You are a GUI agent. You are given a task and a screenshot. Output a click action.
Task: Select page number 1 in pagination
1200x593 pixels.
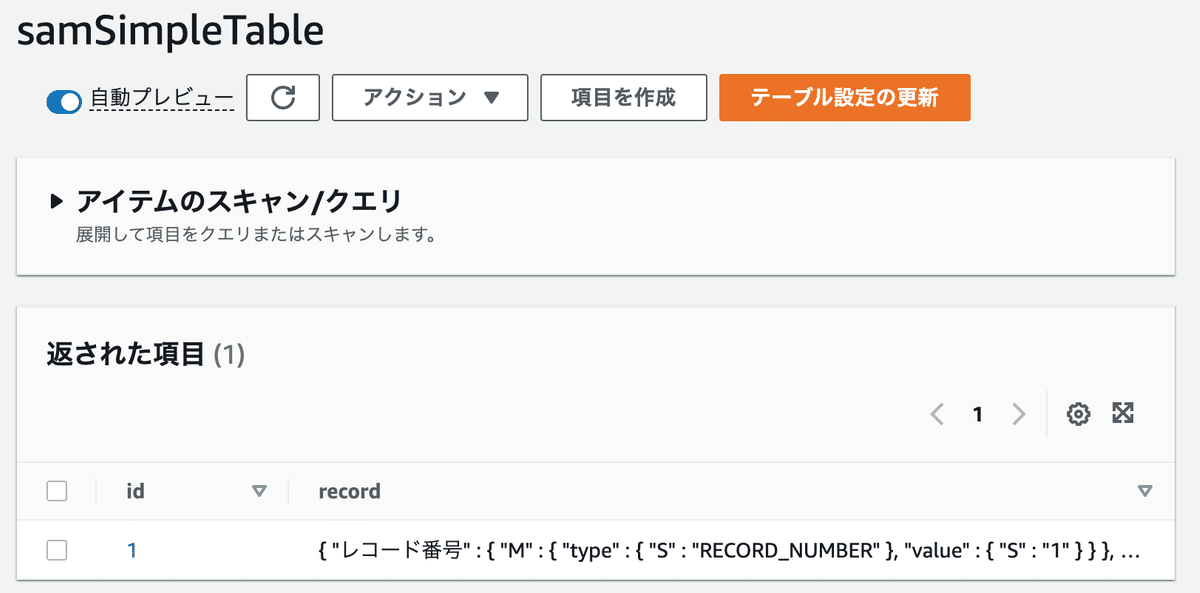pos(978,413)
